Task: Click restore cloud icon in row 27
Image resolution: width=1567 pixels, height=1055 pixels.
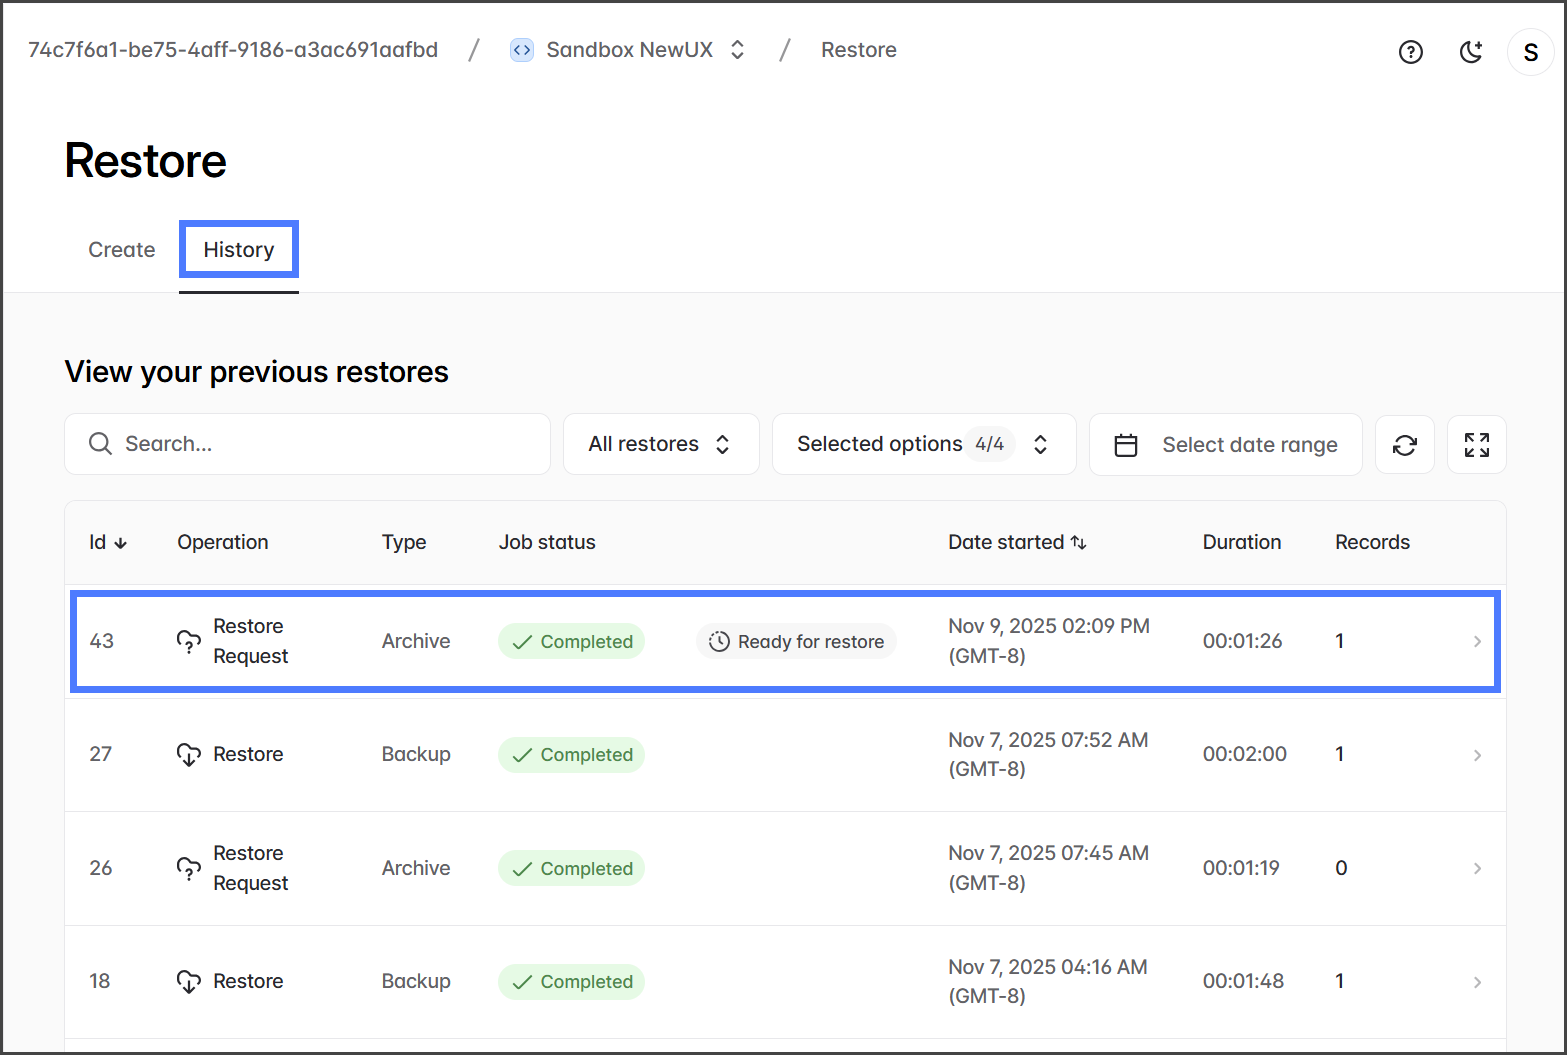Action: tap(189, 755)
